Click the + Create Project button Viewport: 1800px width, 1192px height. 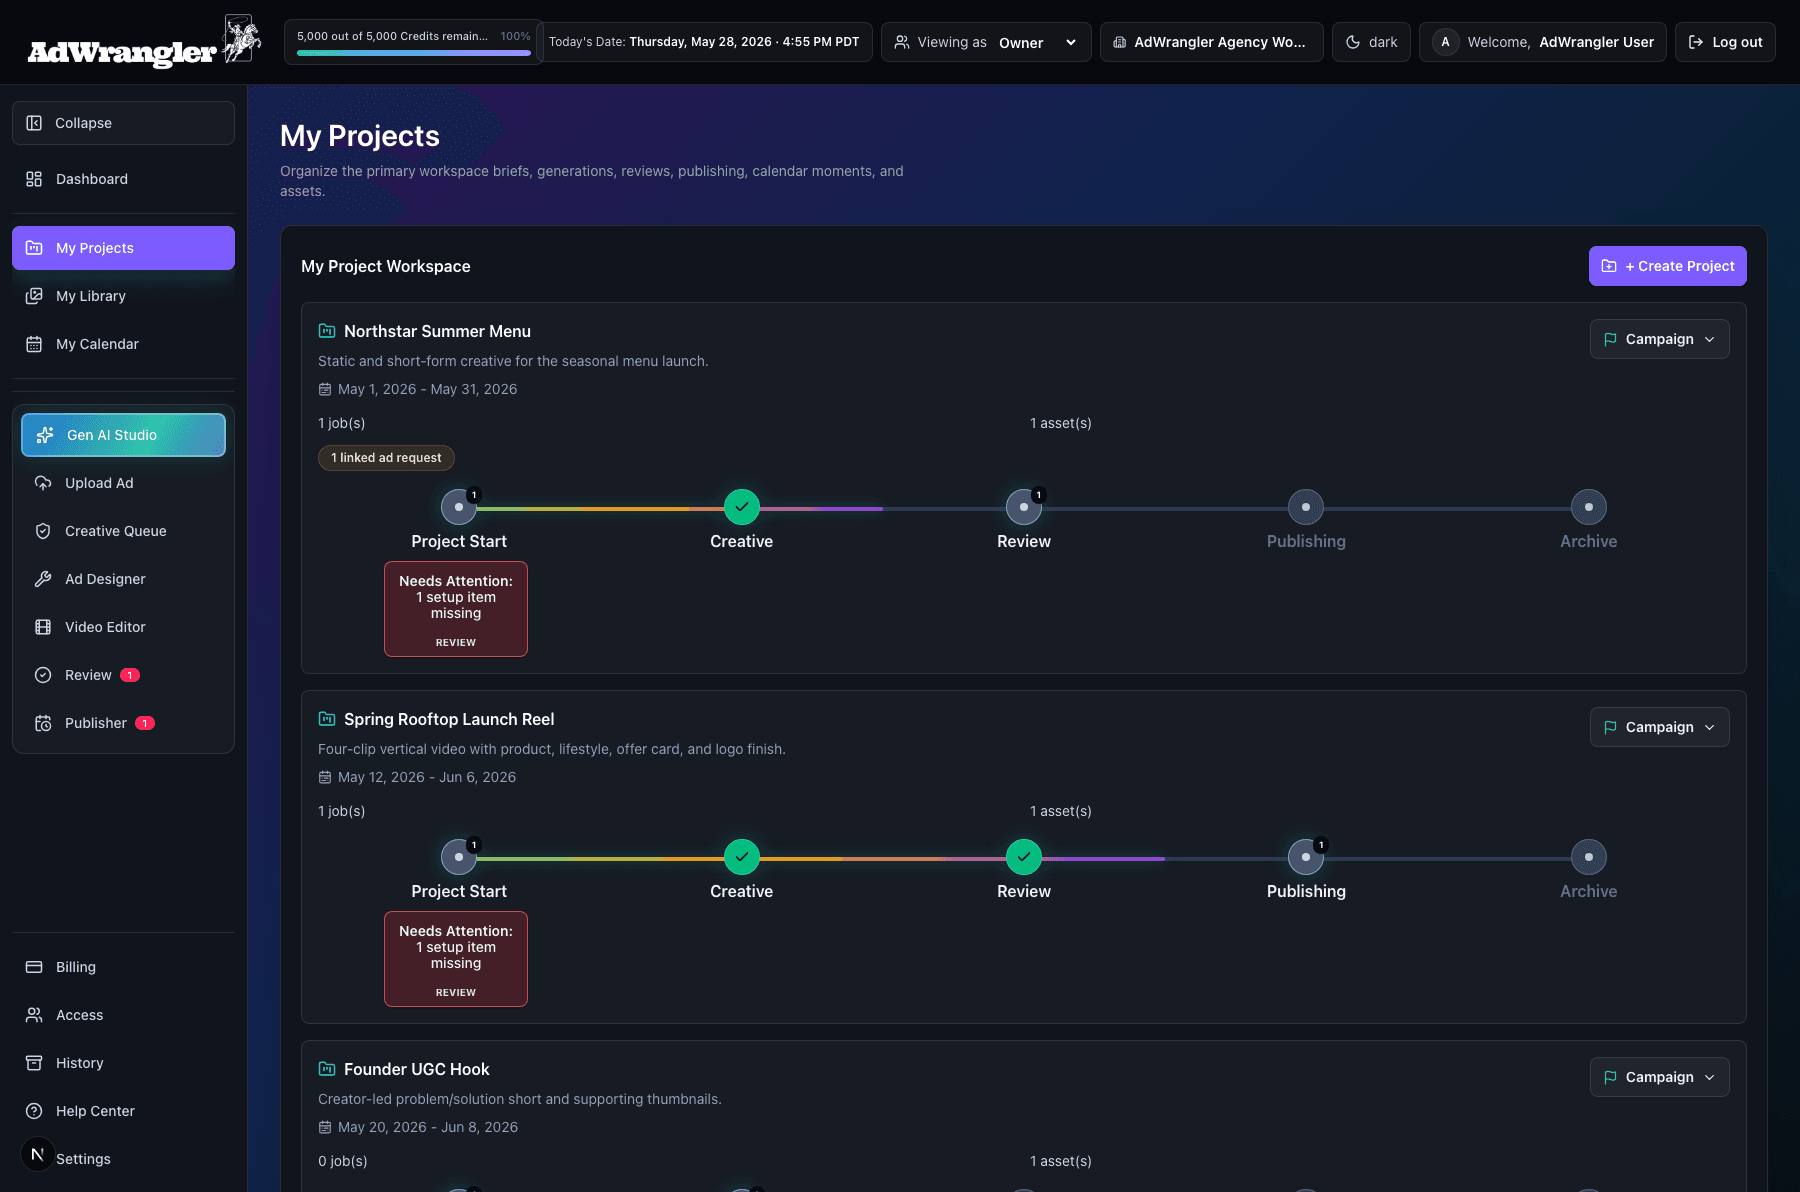click(1667, 266)
